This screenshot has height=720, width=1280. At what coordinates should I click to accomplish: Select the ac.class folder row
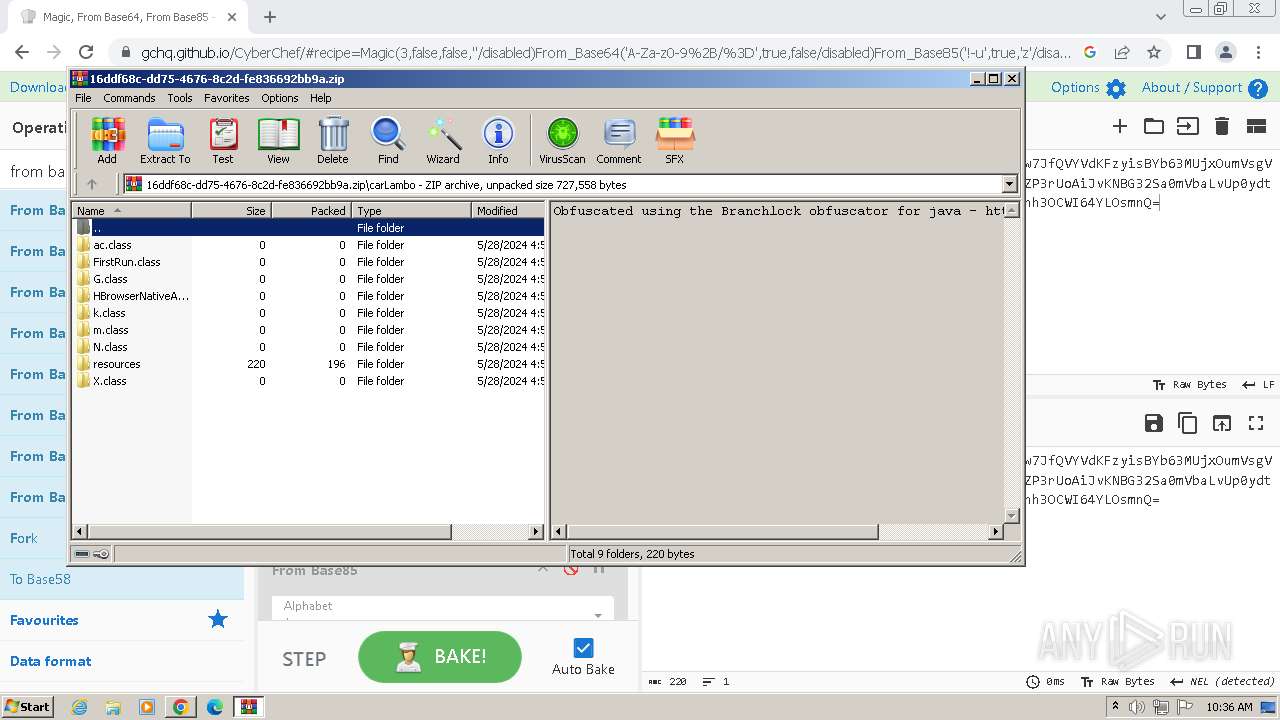coord(309,245)
